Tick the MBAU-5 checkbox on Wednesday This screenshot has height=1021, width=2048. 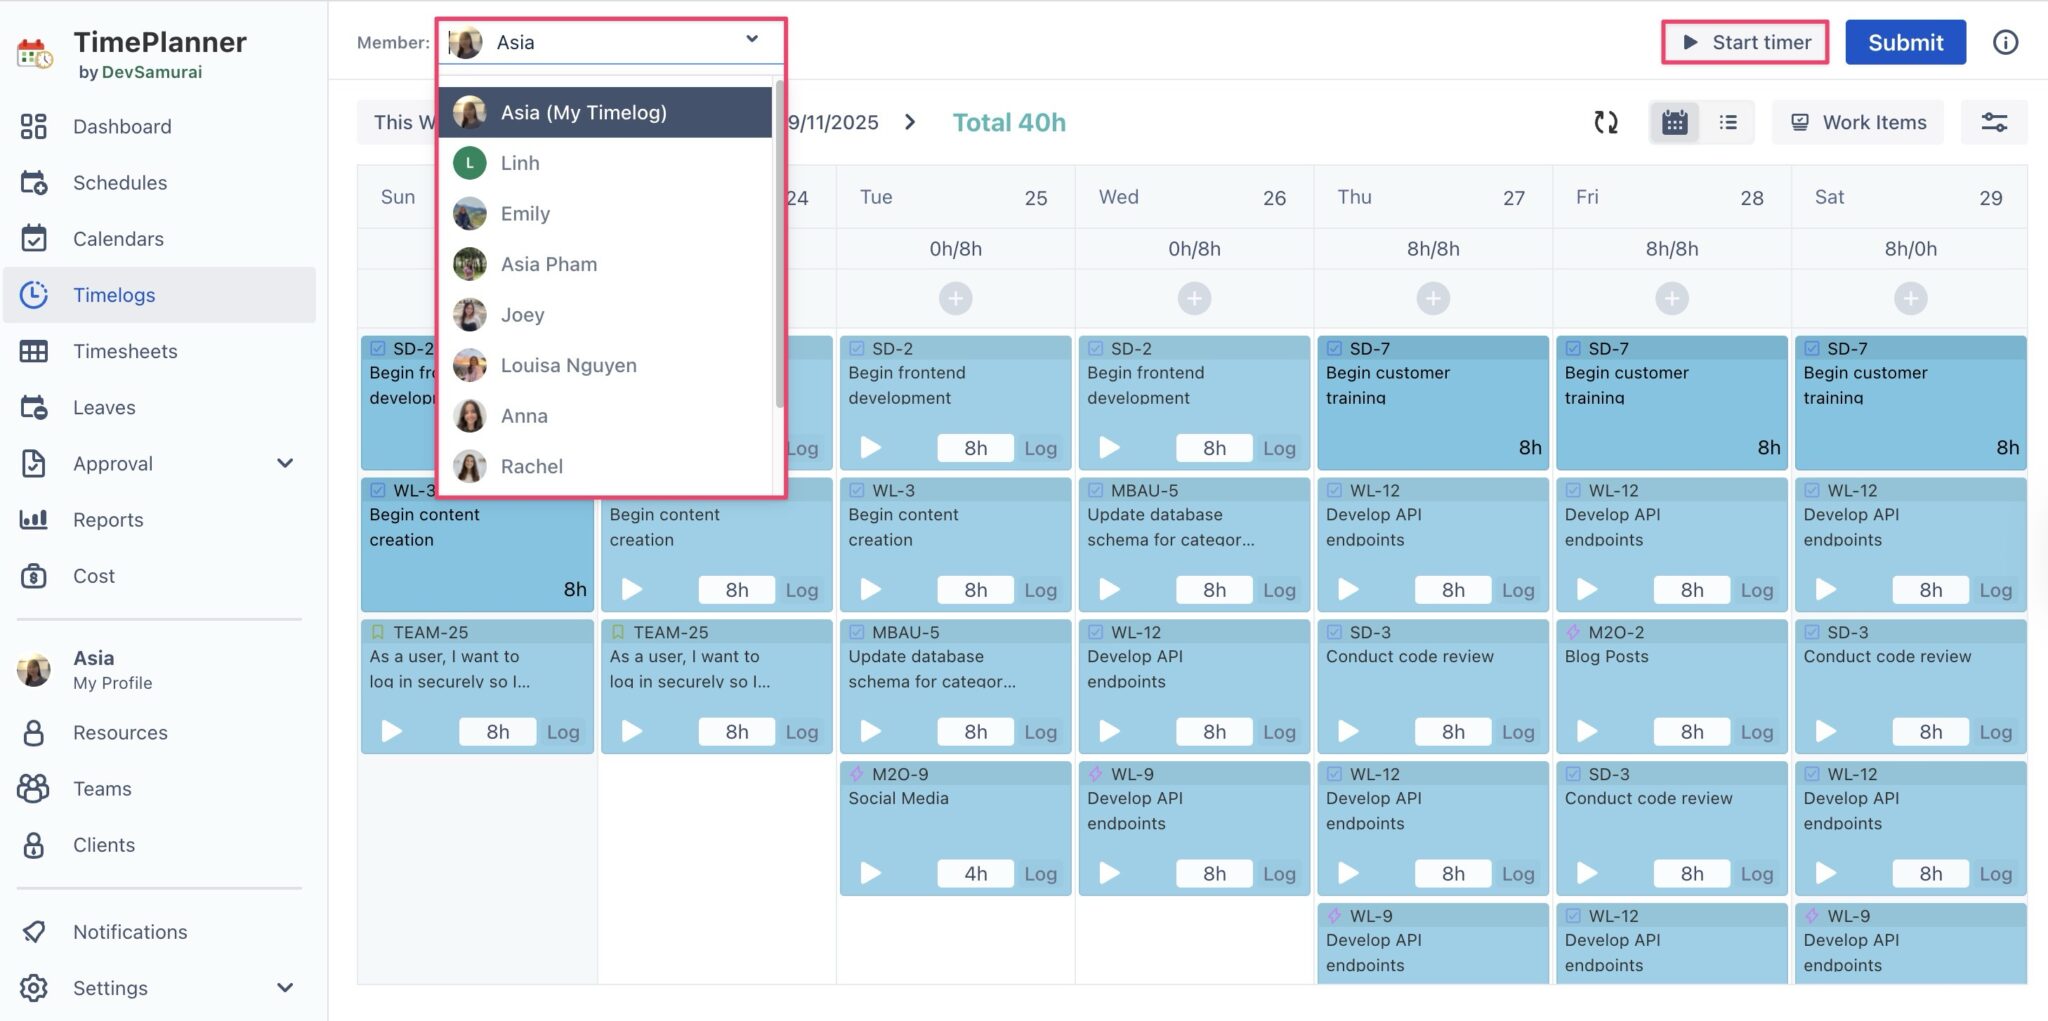pyautogui.click(x=1096, y=490)
